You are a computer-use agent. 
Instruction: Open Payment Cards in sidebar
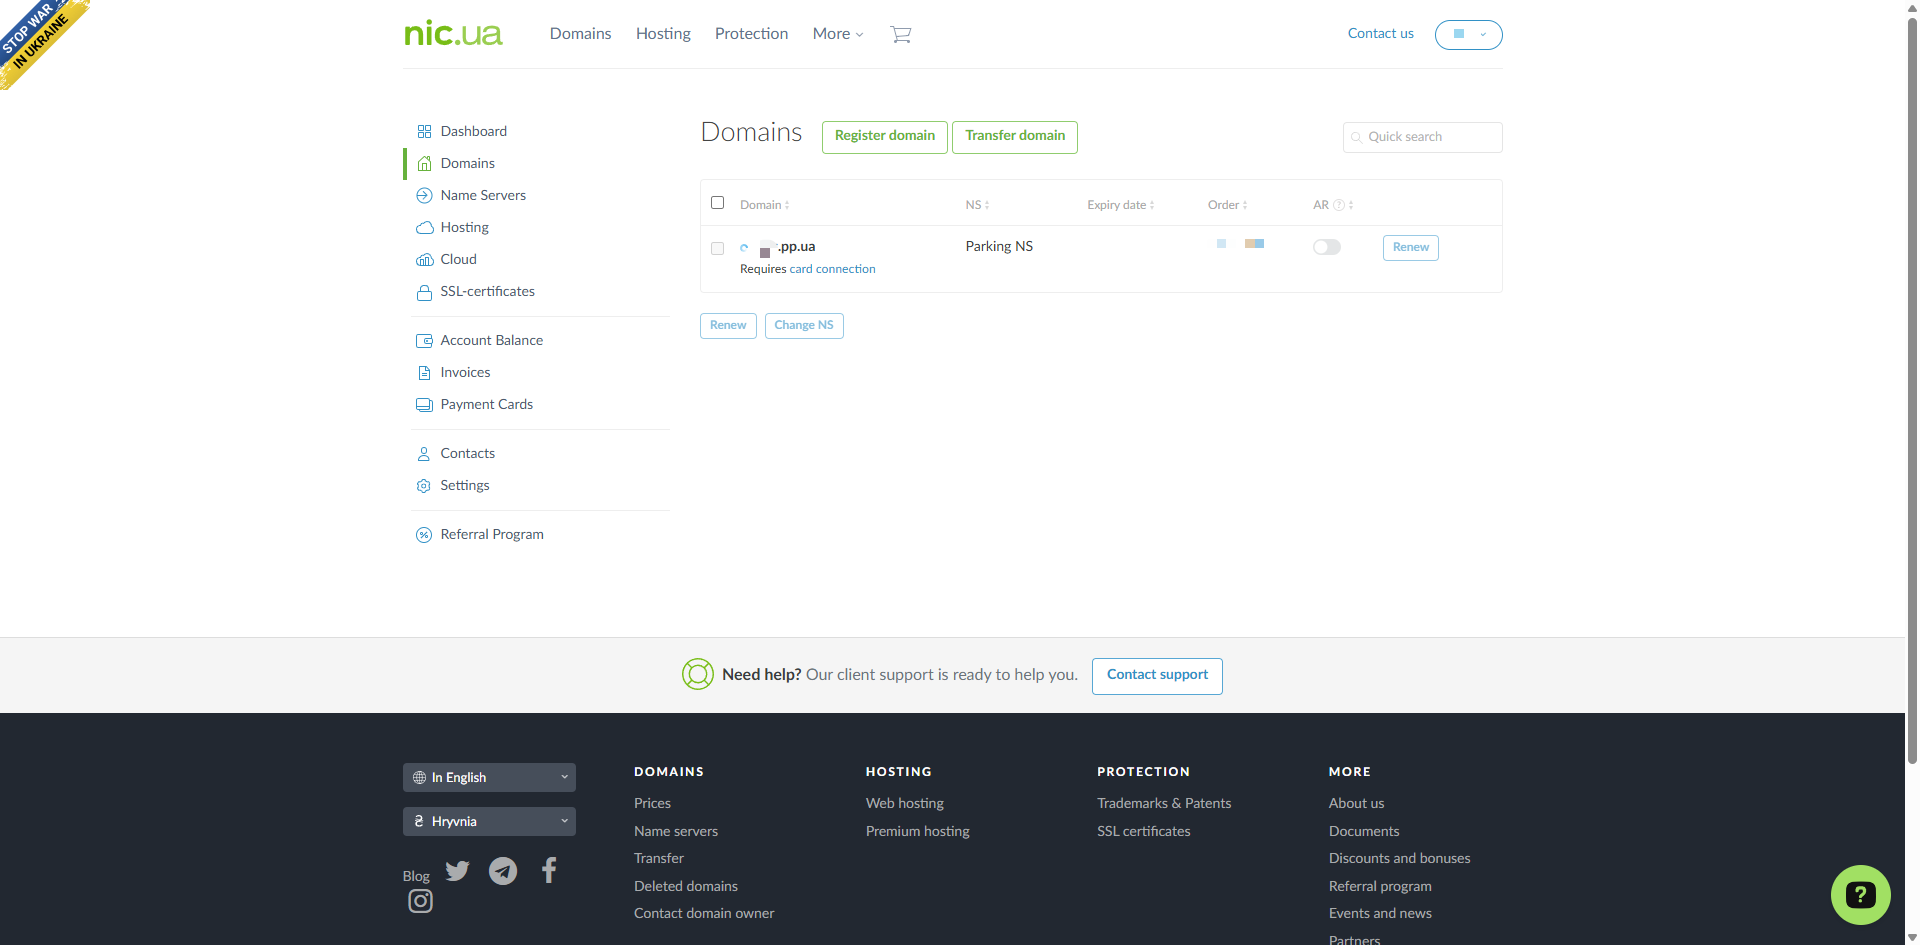pyautogui.click(x=486, y=405)
